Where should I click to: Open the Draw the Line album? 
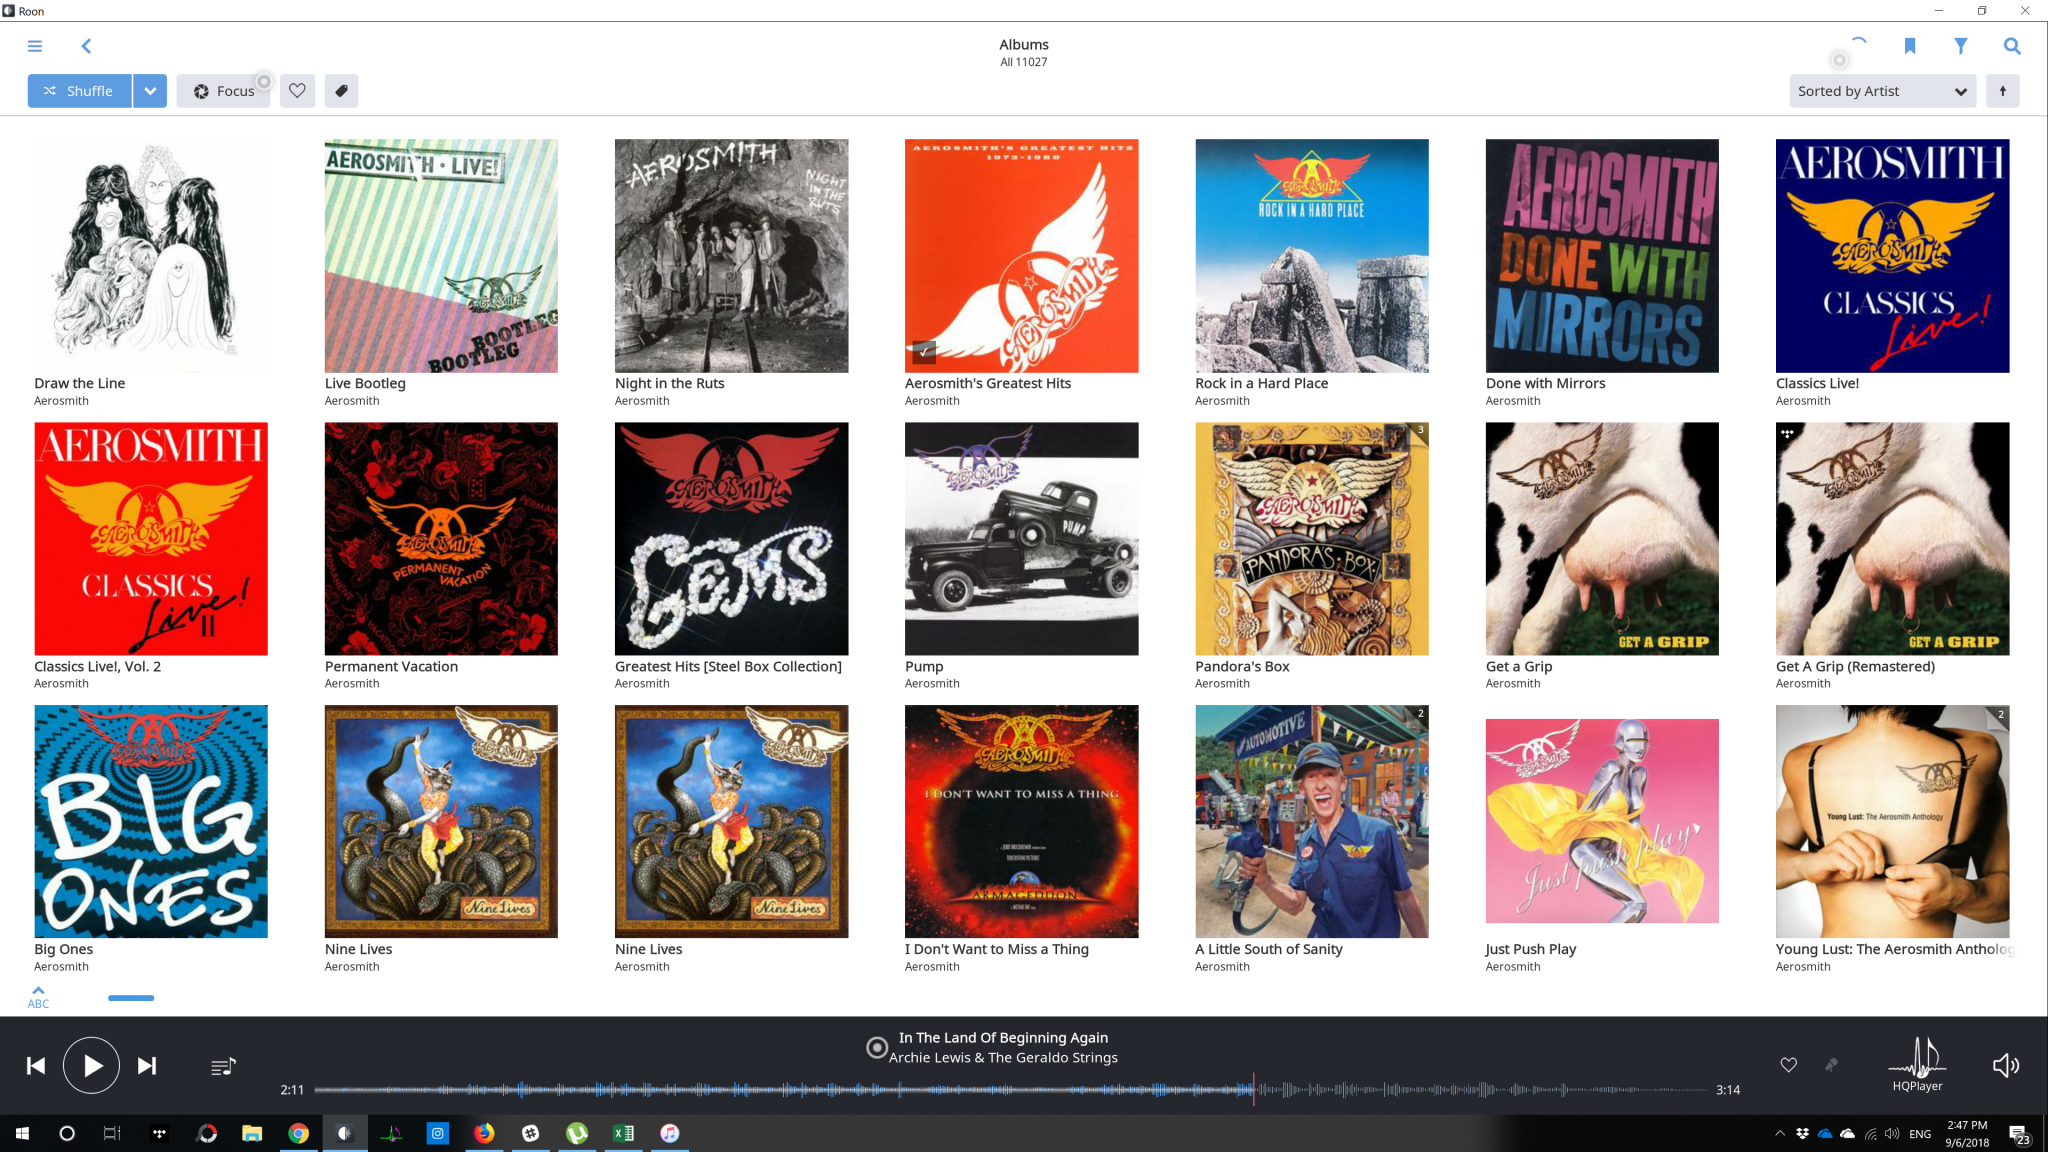coord(151,256)
